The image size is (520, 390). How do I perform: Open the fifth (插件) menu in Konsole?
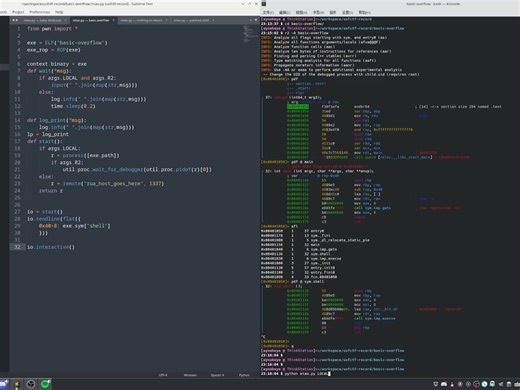(x=333, y=12)
